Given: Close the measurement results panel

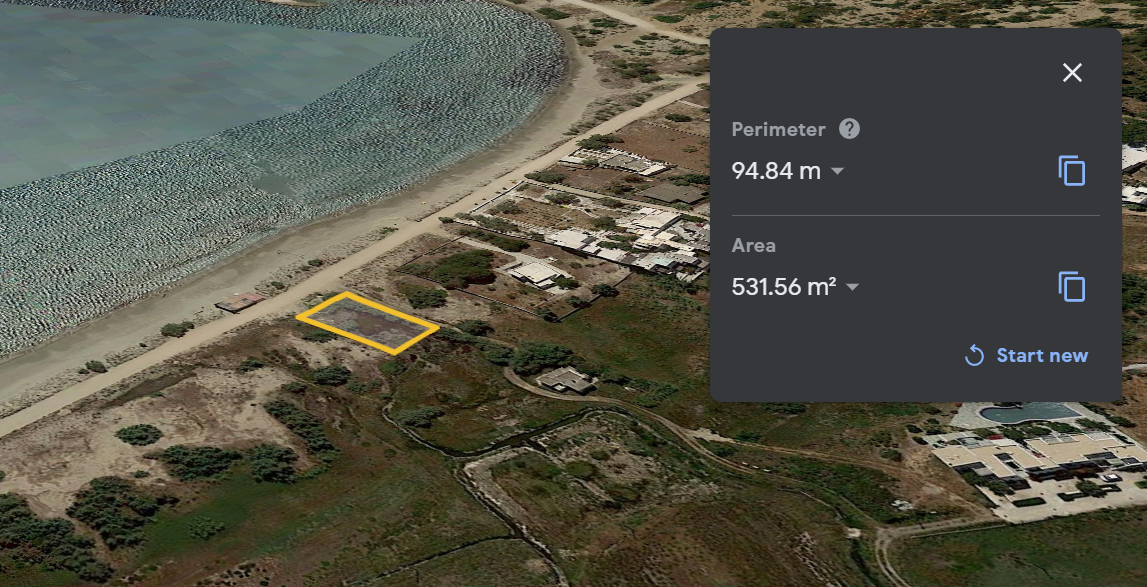Looking at the screenshot, I should [x=1072, y=72].
